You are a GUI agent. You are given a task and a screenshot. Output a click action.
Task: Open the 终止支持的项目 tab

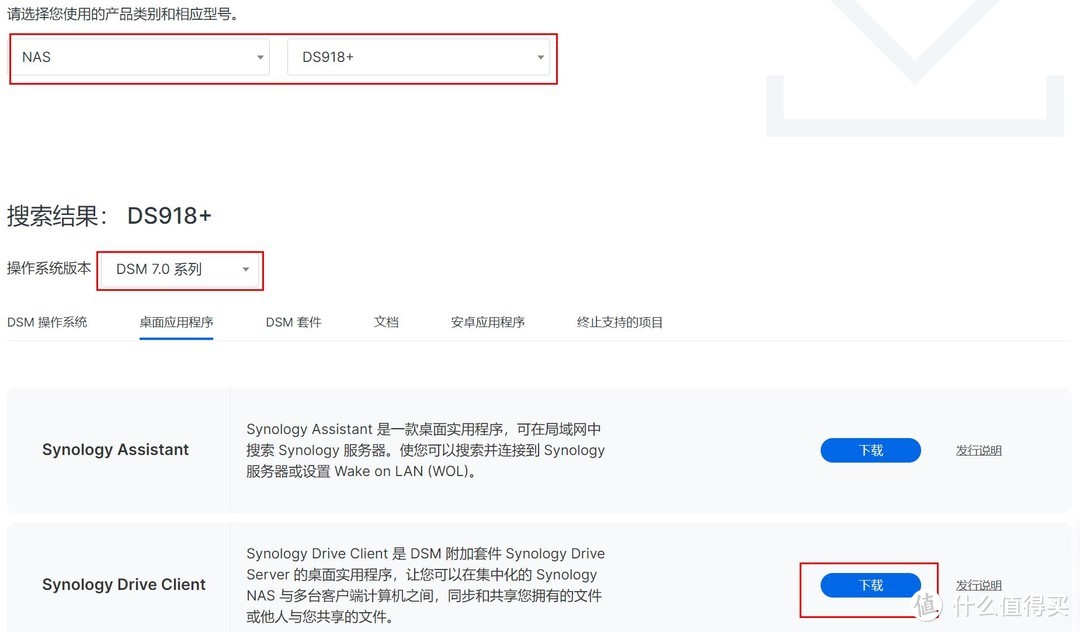coord(620,322)
